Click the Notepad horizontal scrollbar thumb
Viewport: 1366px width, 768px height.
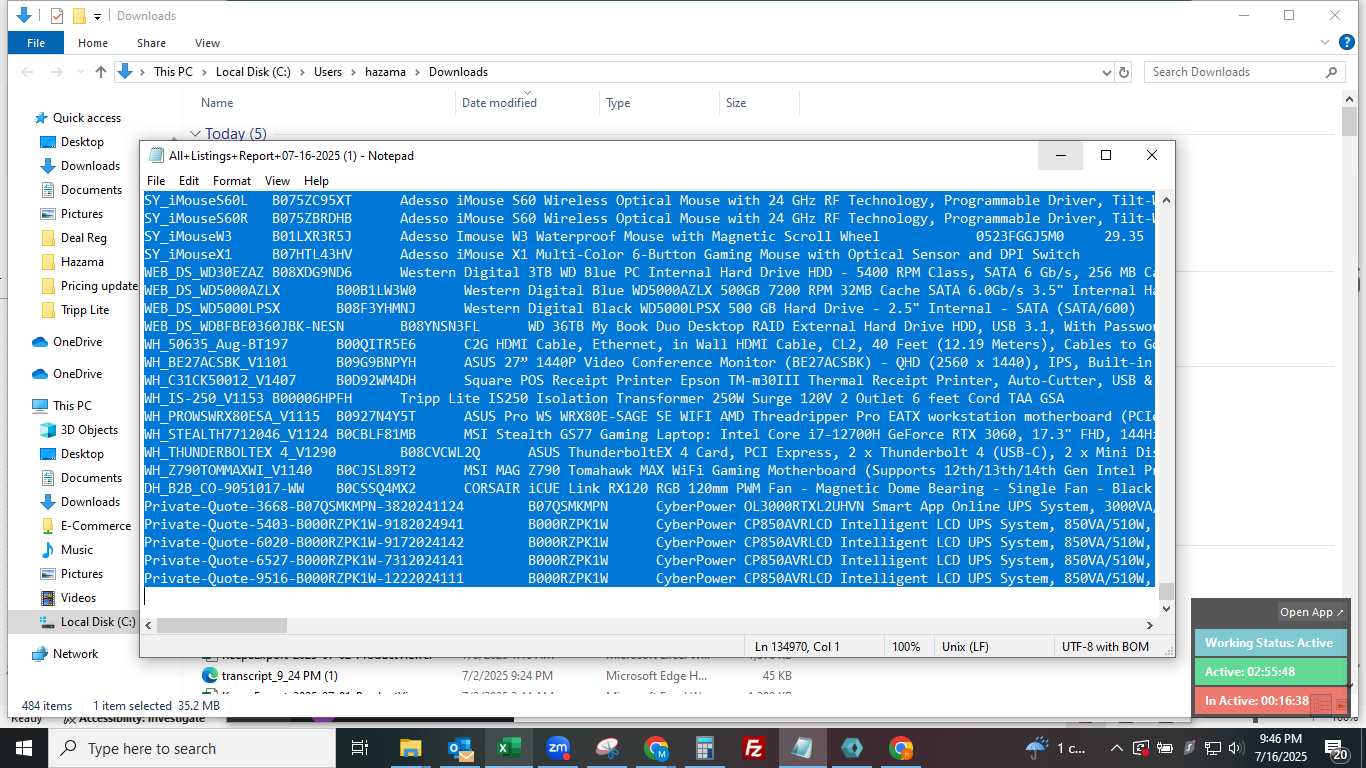tap(222, 625)
